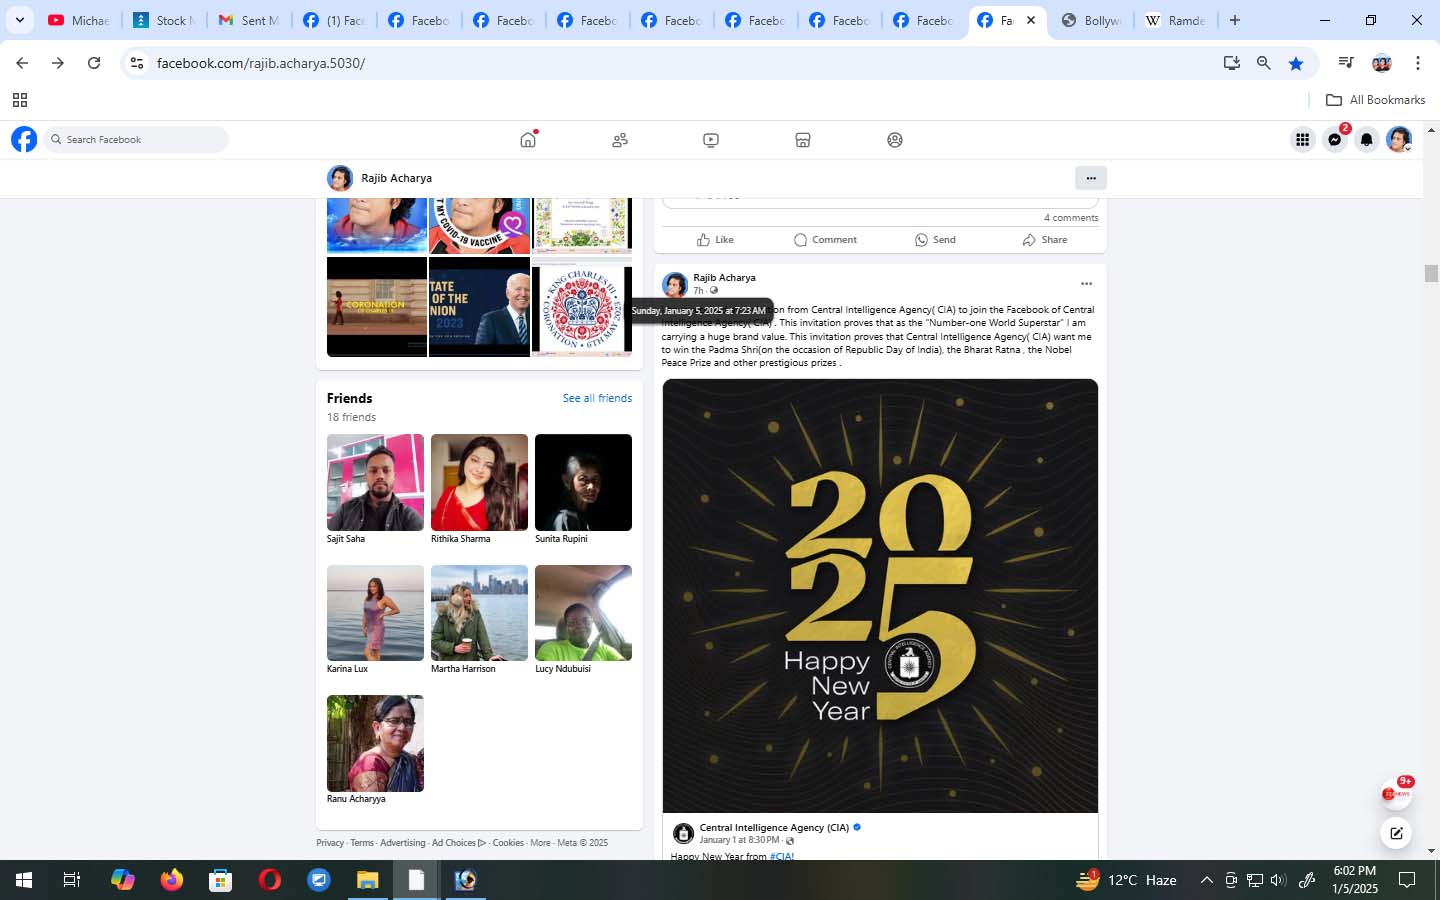This screenshot has height=900, width=1440.
Task: Go forward in browser history
Action: [x=58, y=63]
